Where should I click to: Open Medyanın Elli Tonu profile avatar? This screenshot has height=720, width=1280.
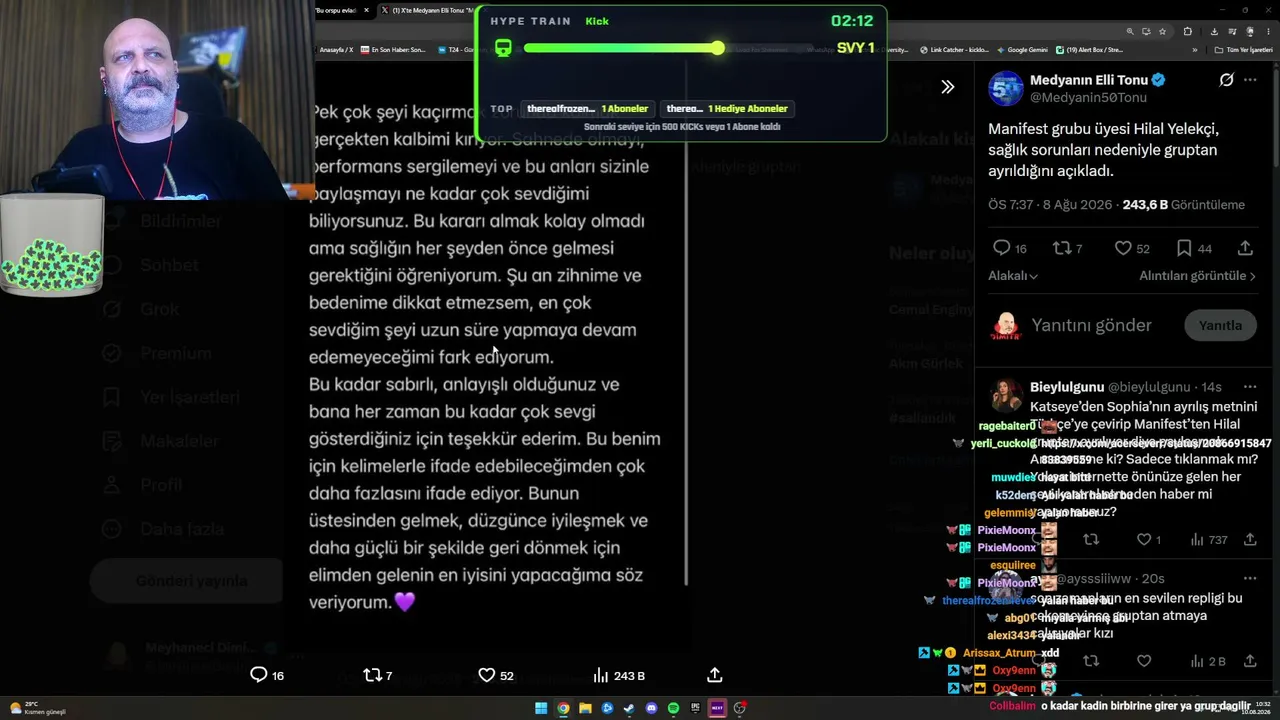click(1006, 88)
